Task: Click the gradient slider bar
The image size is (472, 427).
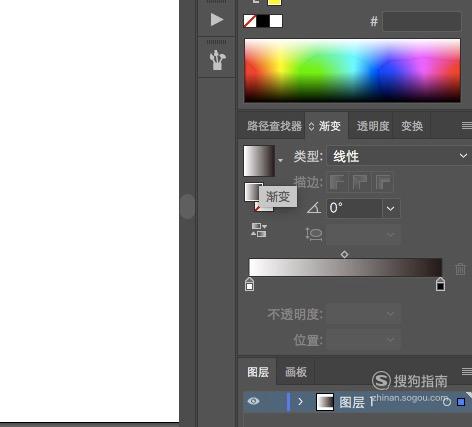Action: pos(346,267)
